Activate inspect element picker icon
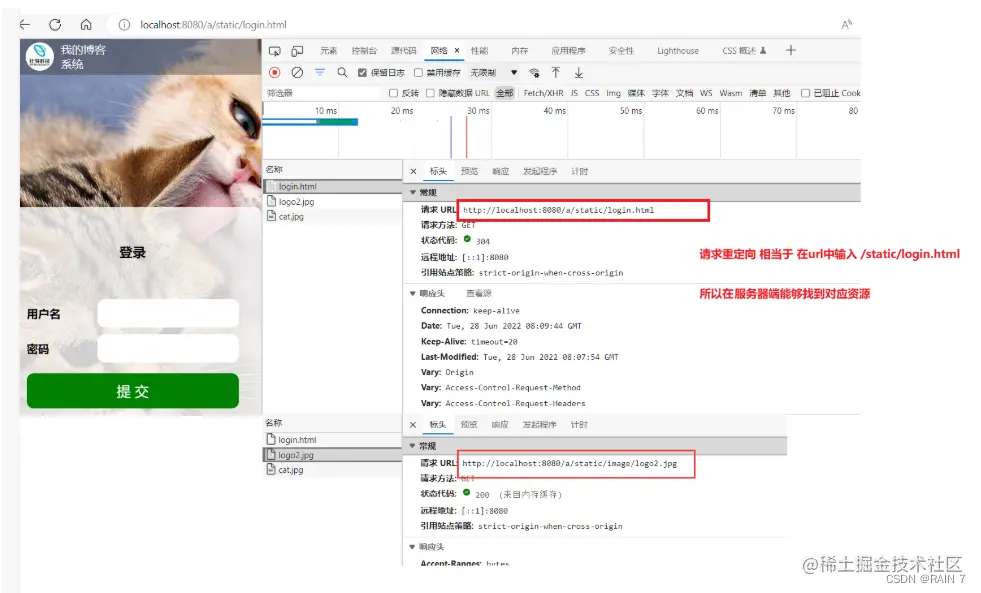The width and height of the screenshot is (981, 593). coord(275,51)
